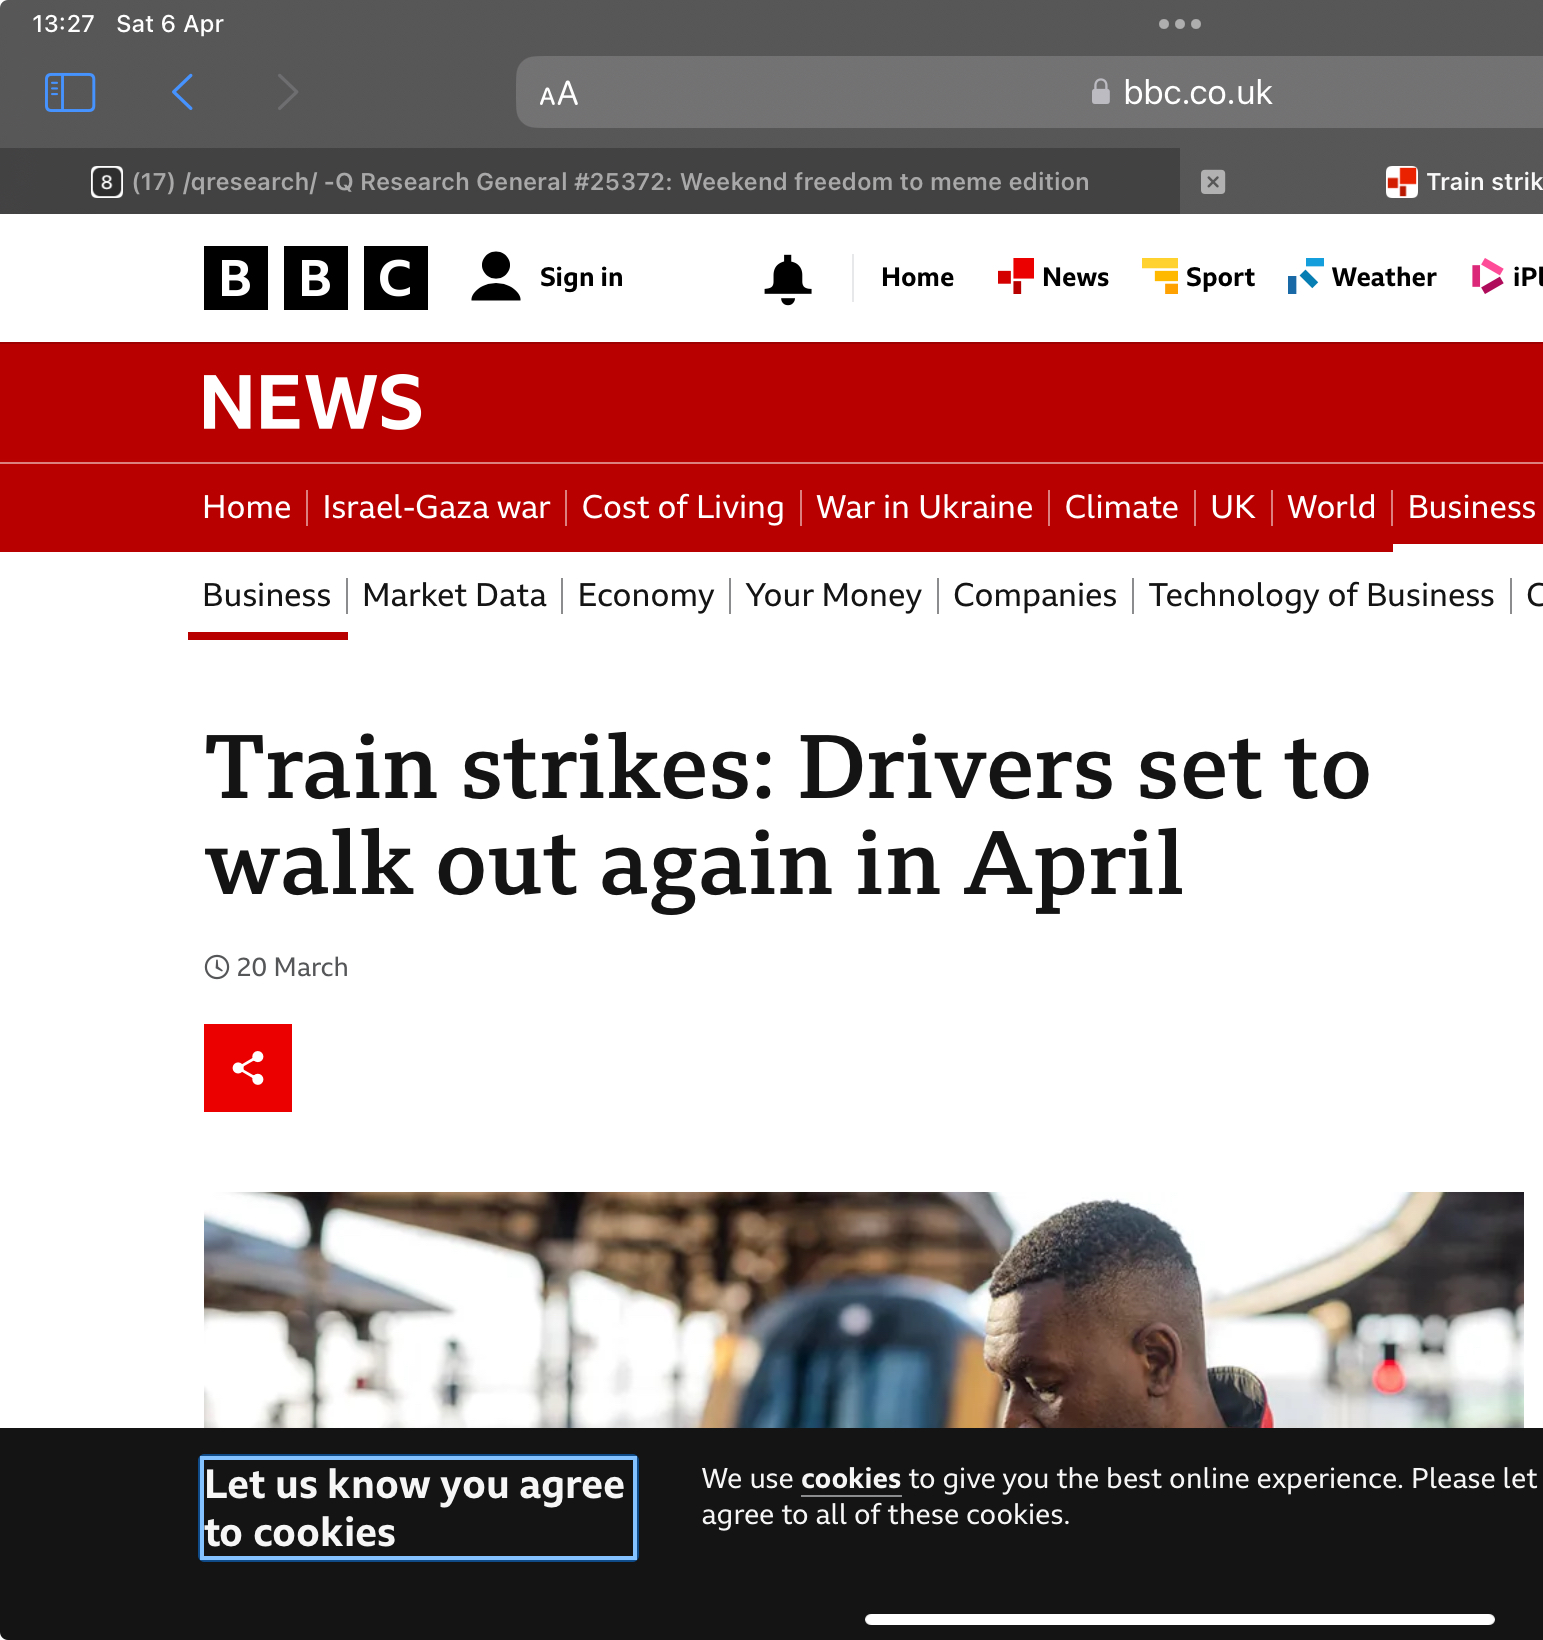
Task: Open the Your Money sub-section
Action: (833, 595)
